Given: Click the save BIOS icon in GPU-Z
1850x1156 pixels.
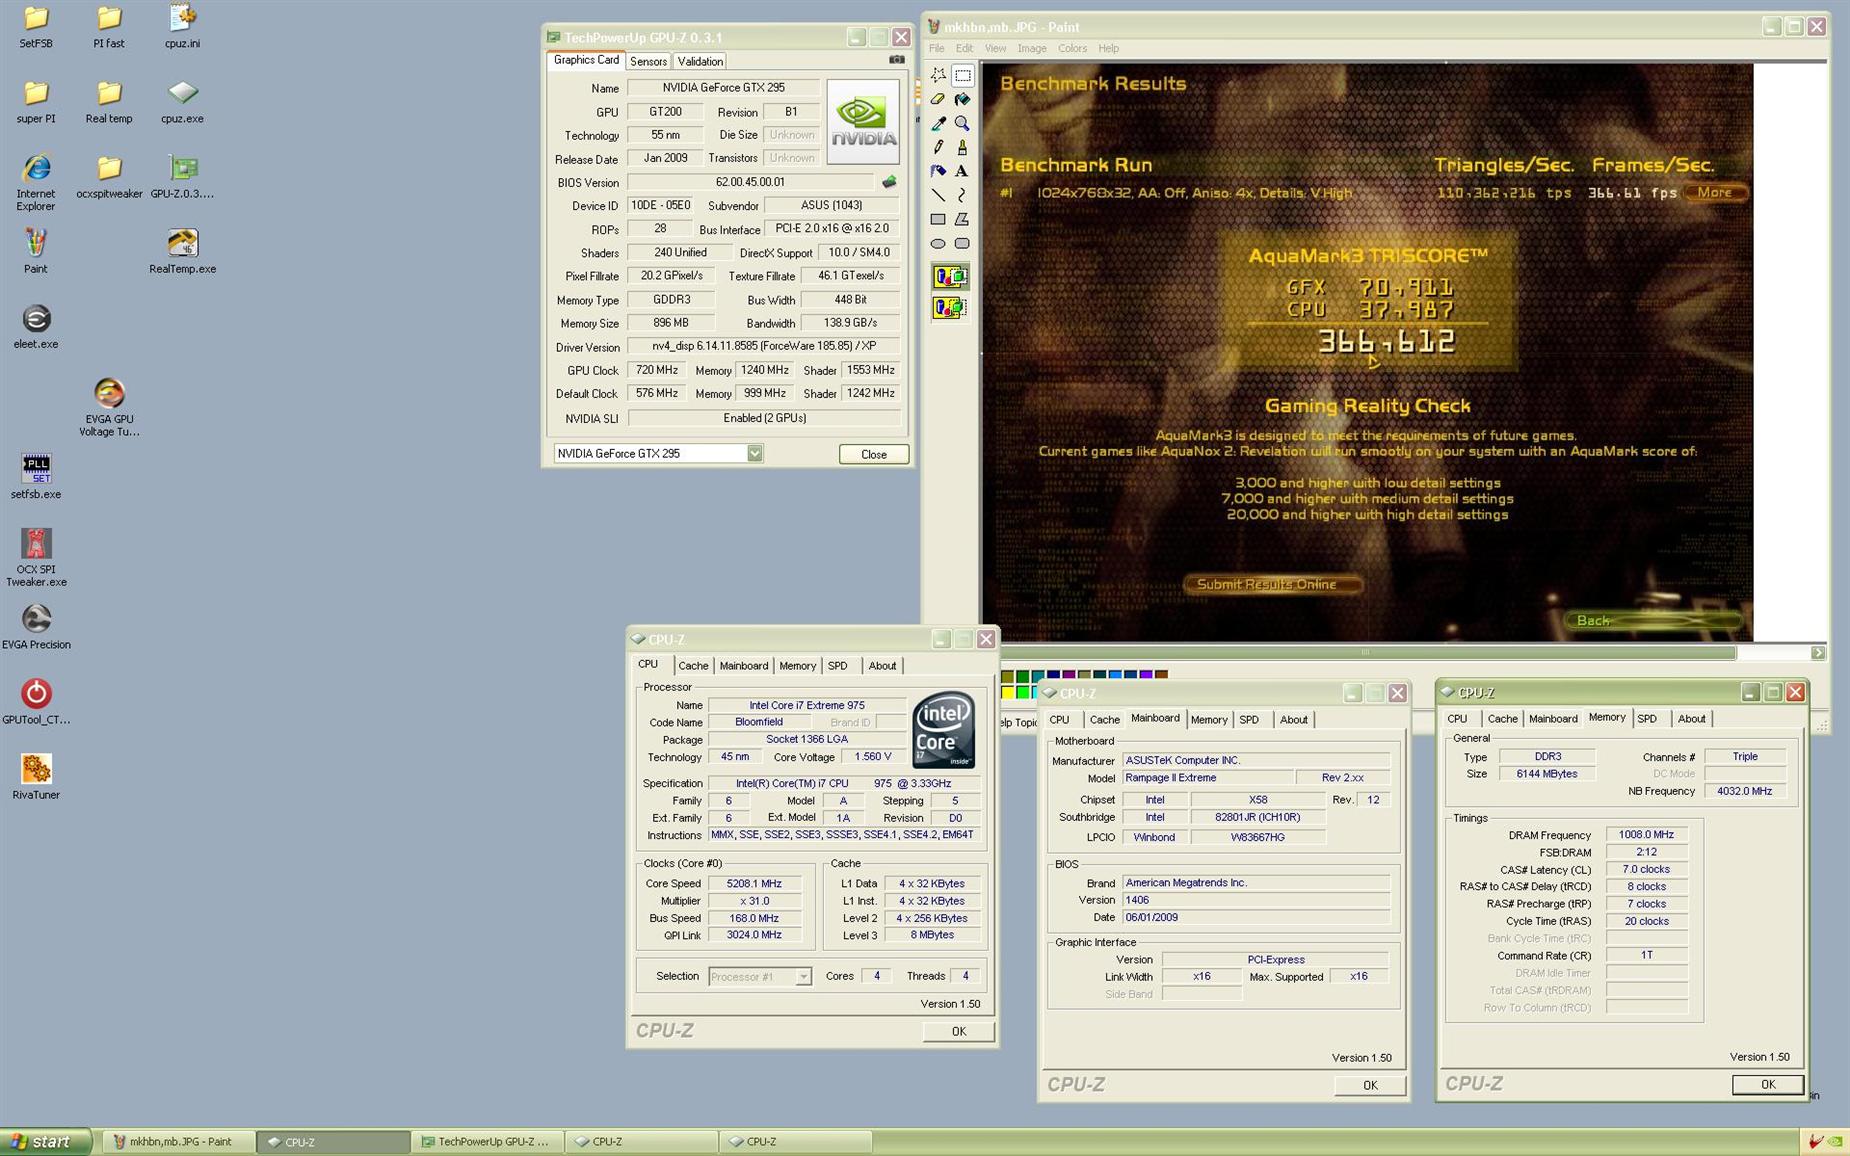Looking at the screenshot, I should (x=889, y=182).
